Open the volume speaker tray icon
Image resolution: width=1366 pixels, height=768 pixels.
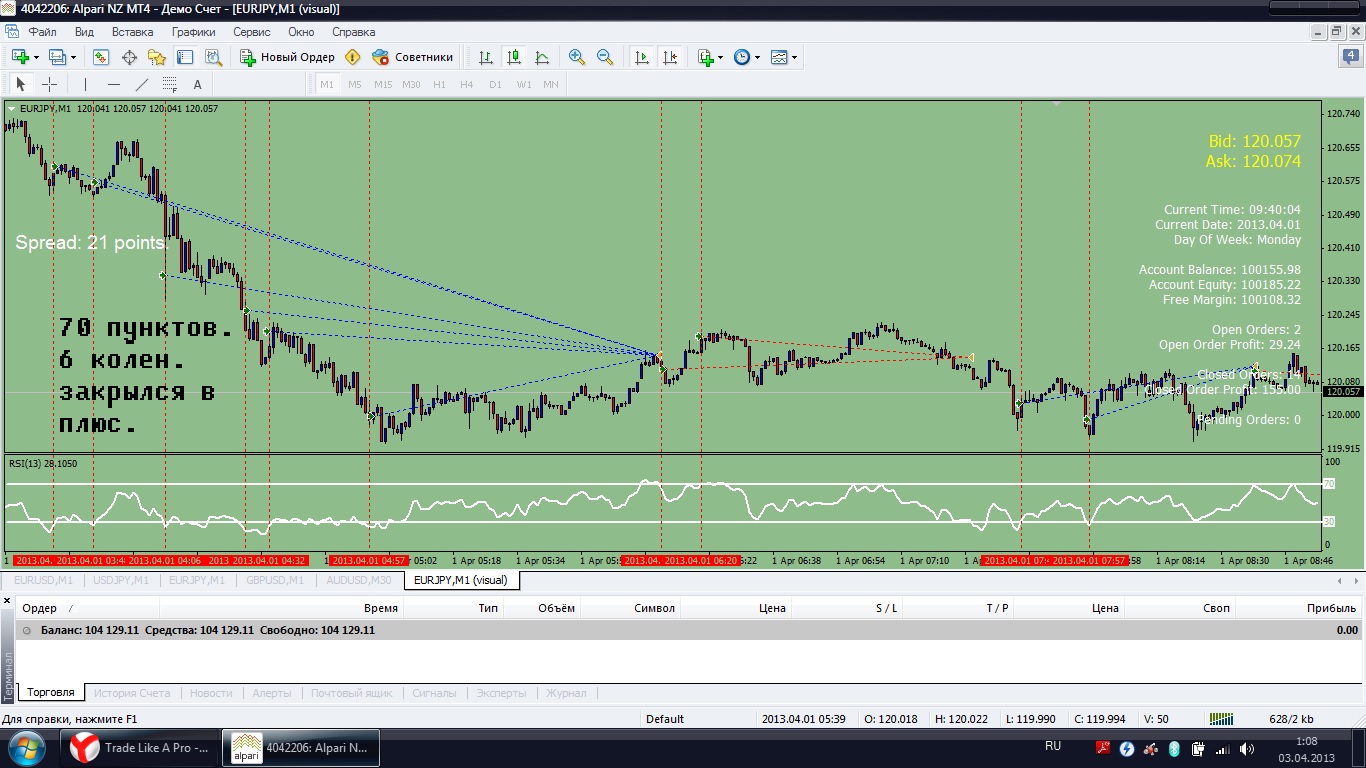click(x=1247, y=748)
